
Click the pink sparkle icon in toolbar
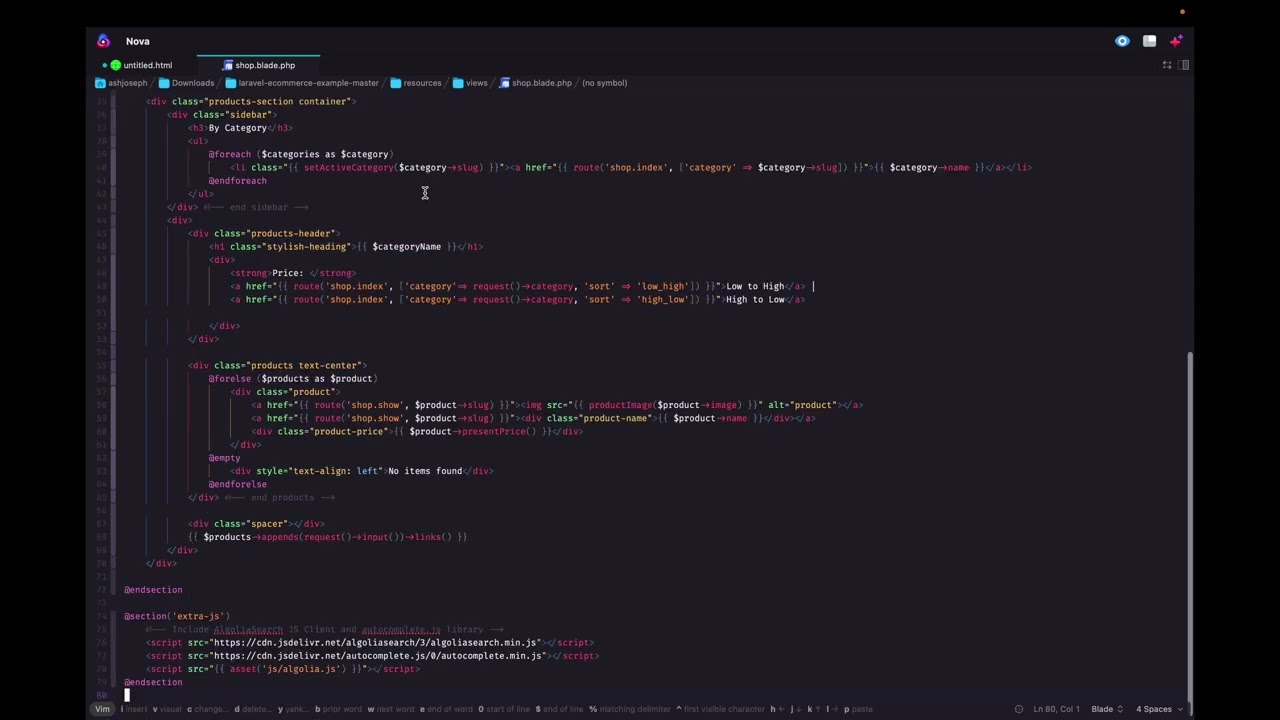[1176, 41]
